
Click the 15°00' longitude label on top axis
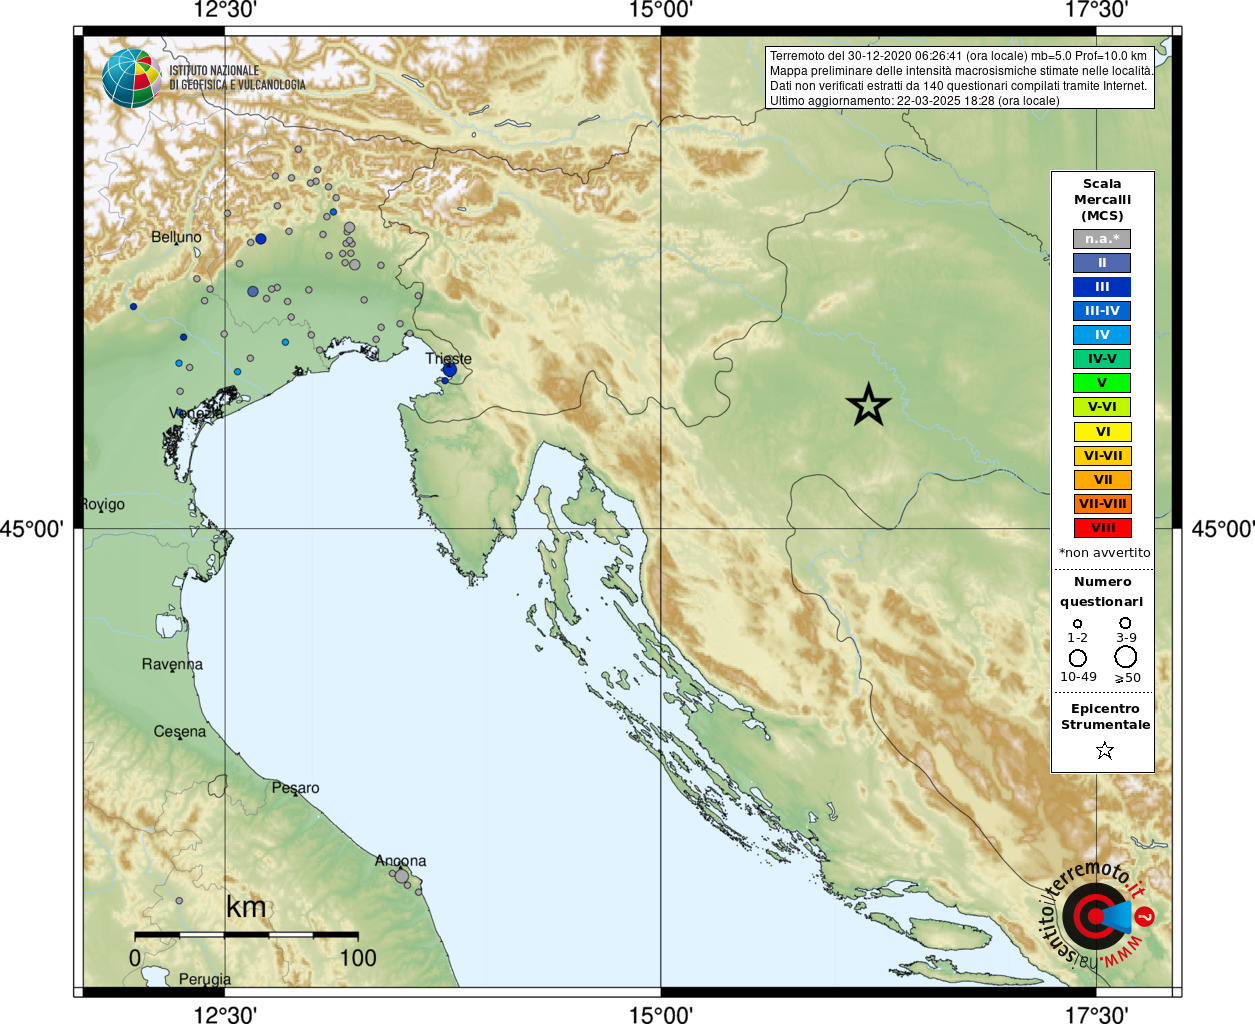pos(660,10)
